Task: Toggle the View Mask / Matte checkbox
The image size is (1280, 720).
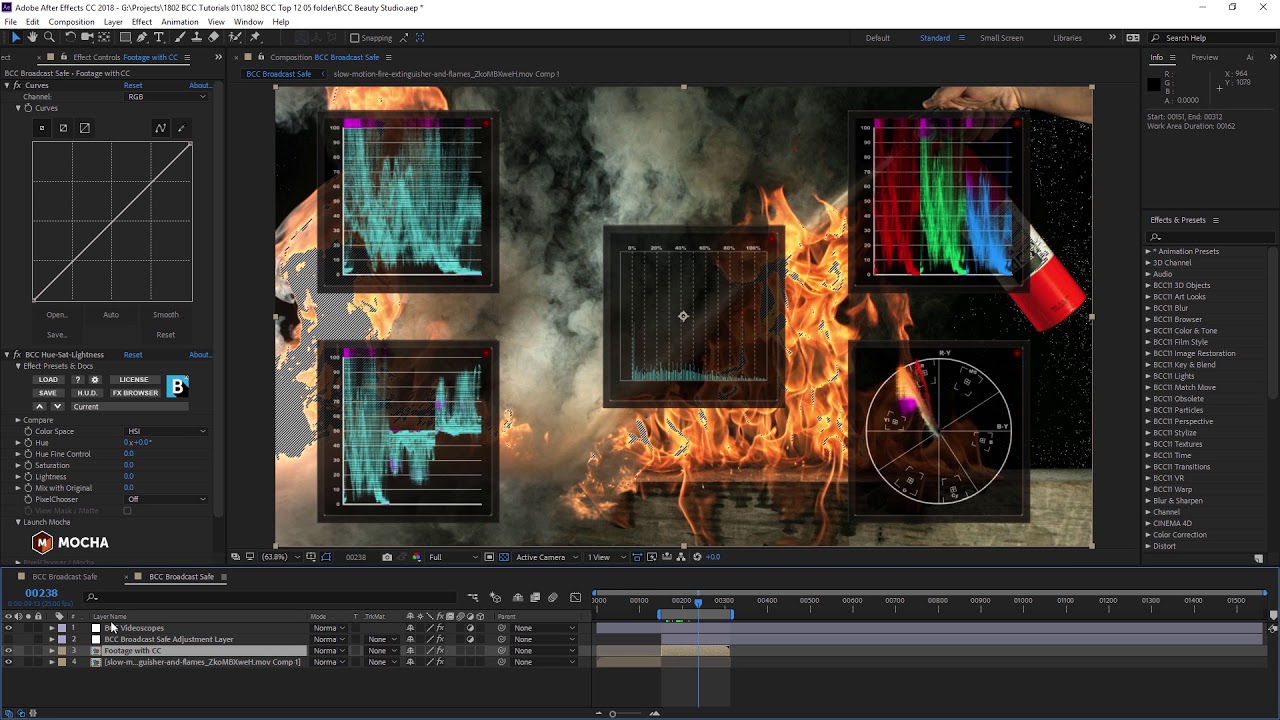Action: tap(127, 511)
